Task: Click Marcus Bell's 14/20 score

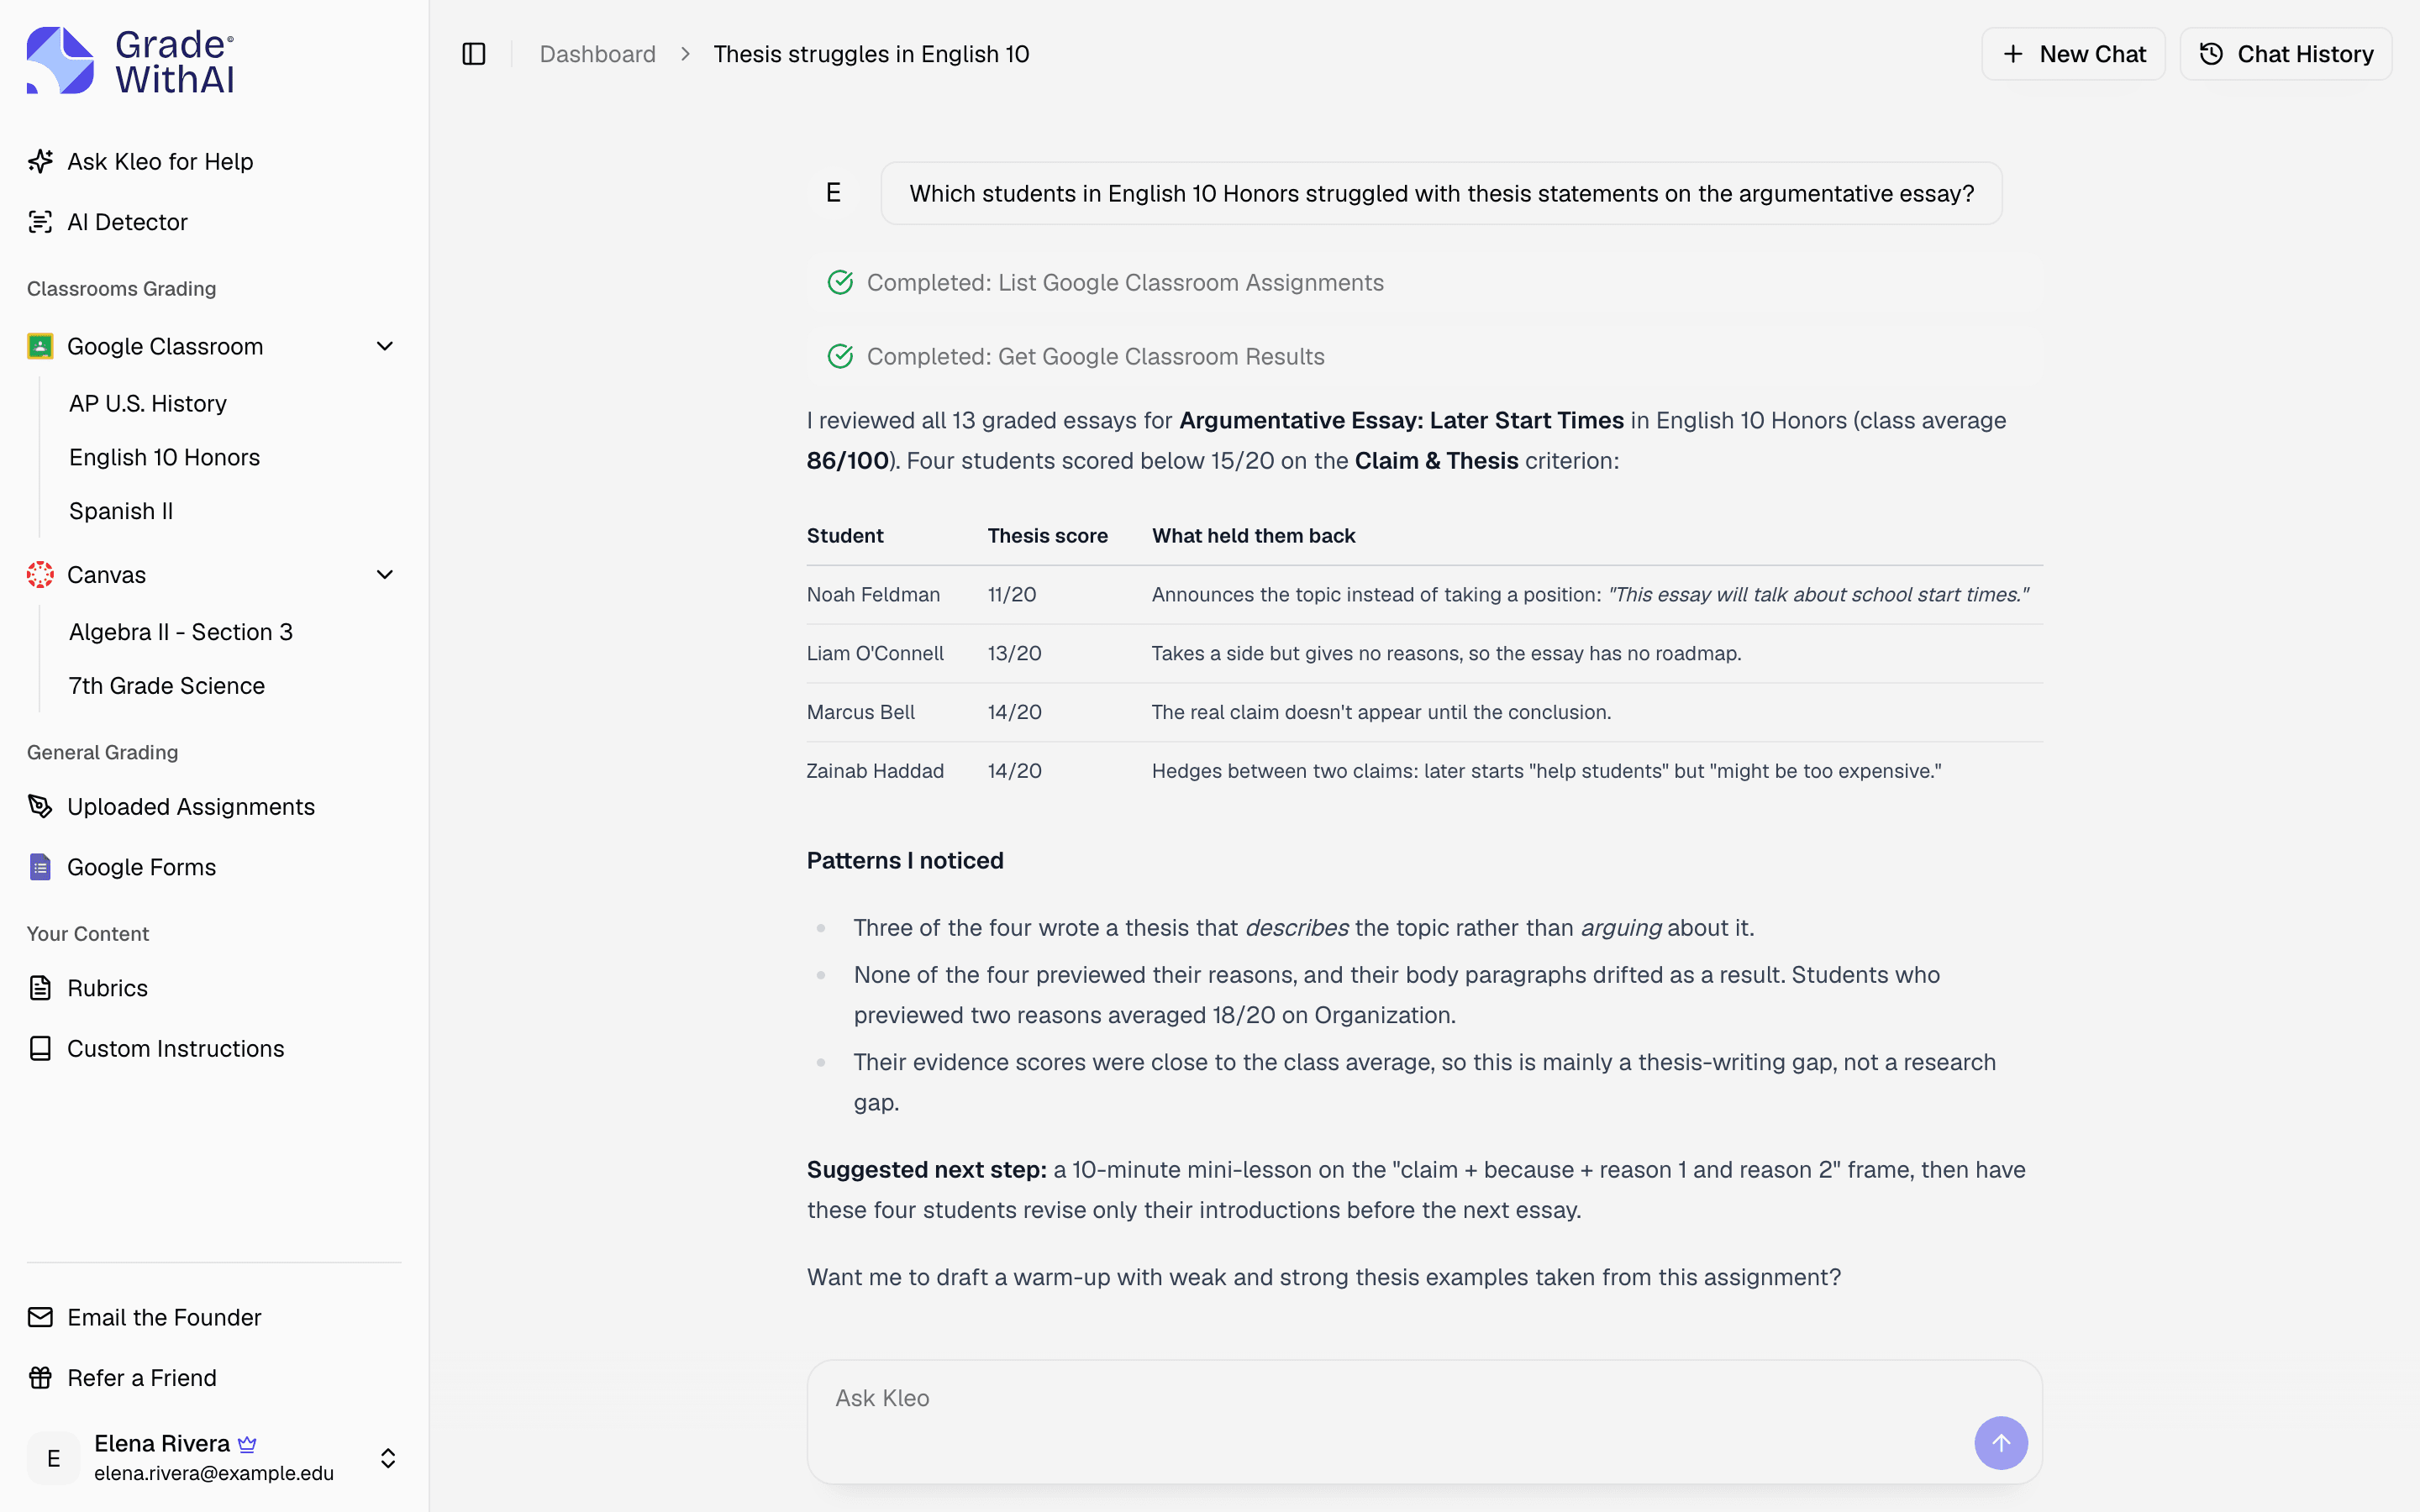Action: [x=1014, y=712]
